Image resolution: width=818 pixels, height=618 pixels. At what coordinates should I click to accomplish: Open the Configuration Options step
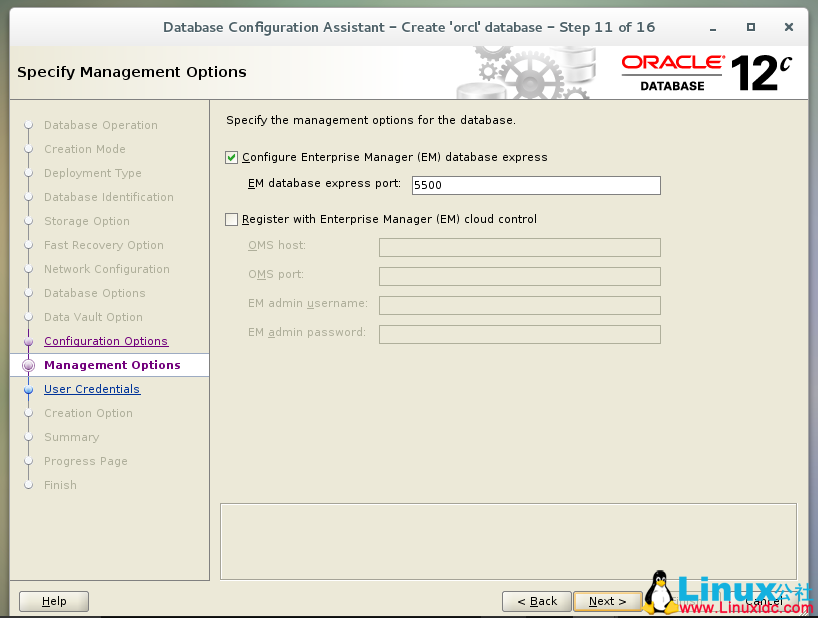pyautogui.click(x=105, y=341)
